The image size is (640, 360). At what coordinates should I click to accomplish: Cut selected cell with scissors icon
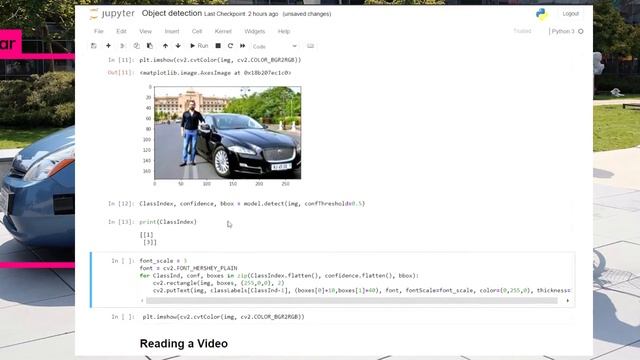point(122,46)
